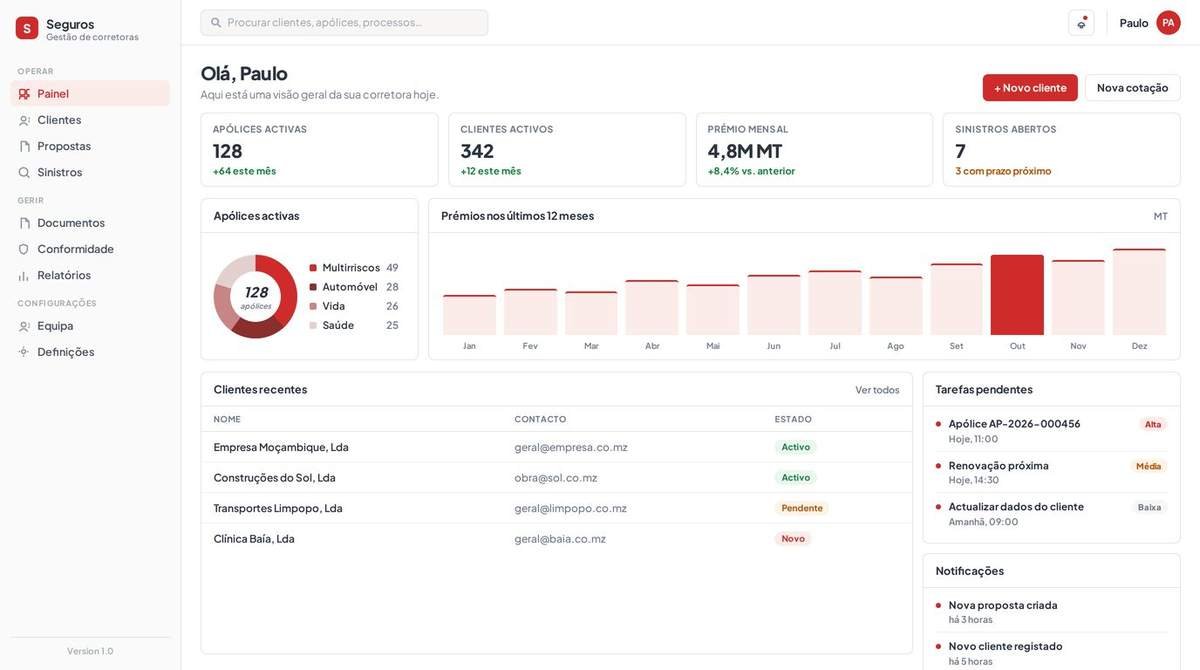
Task: Open notification Nova proposta criada
Action: (1003, 605)
